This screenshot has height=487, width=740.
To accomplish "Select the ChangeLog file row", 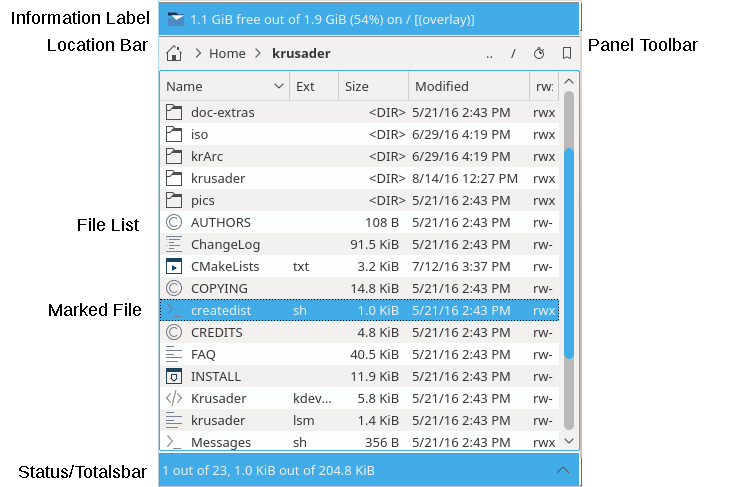I will 226,244.
